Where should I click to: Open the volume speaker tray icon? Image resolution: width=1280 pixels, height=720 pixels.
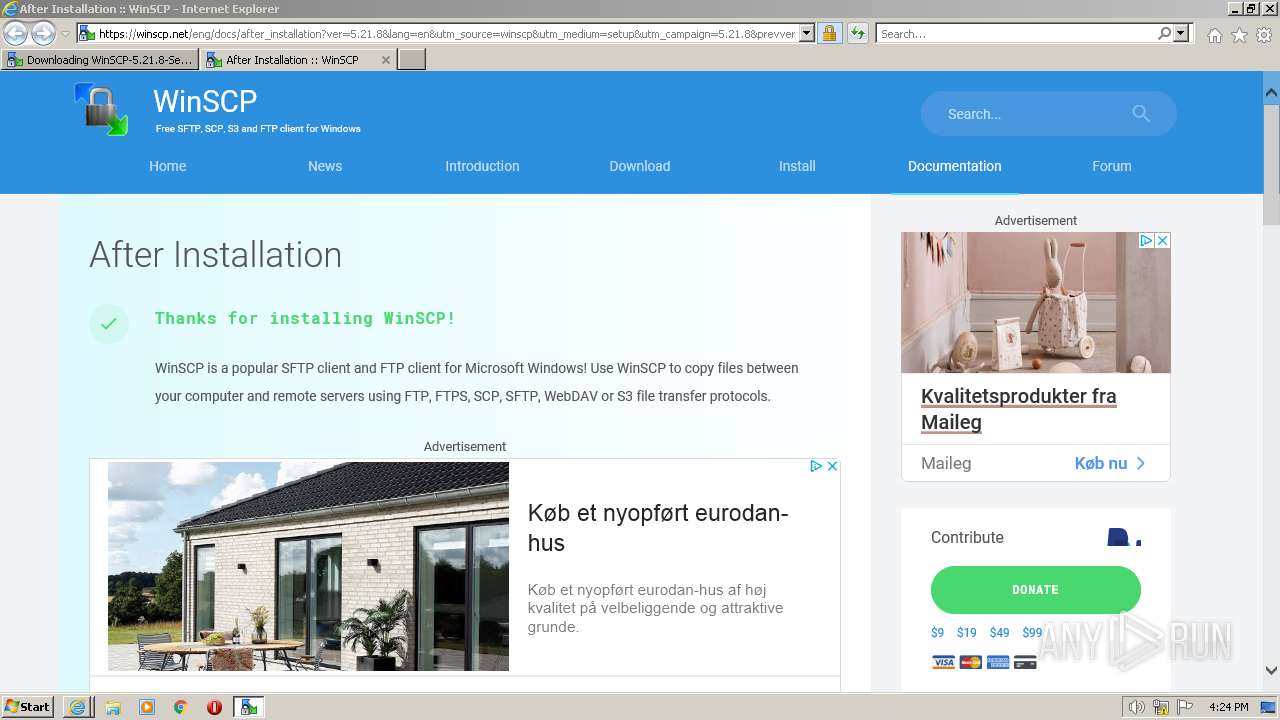[x=1137, y=707]
